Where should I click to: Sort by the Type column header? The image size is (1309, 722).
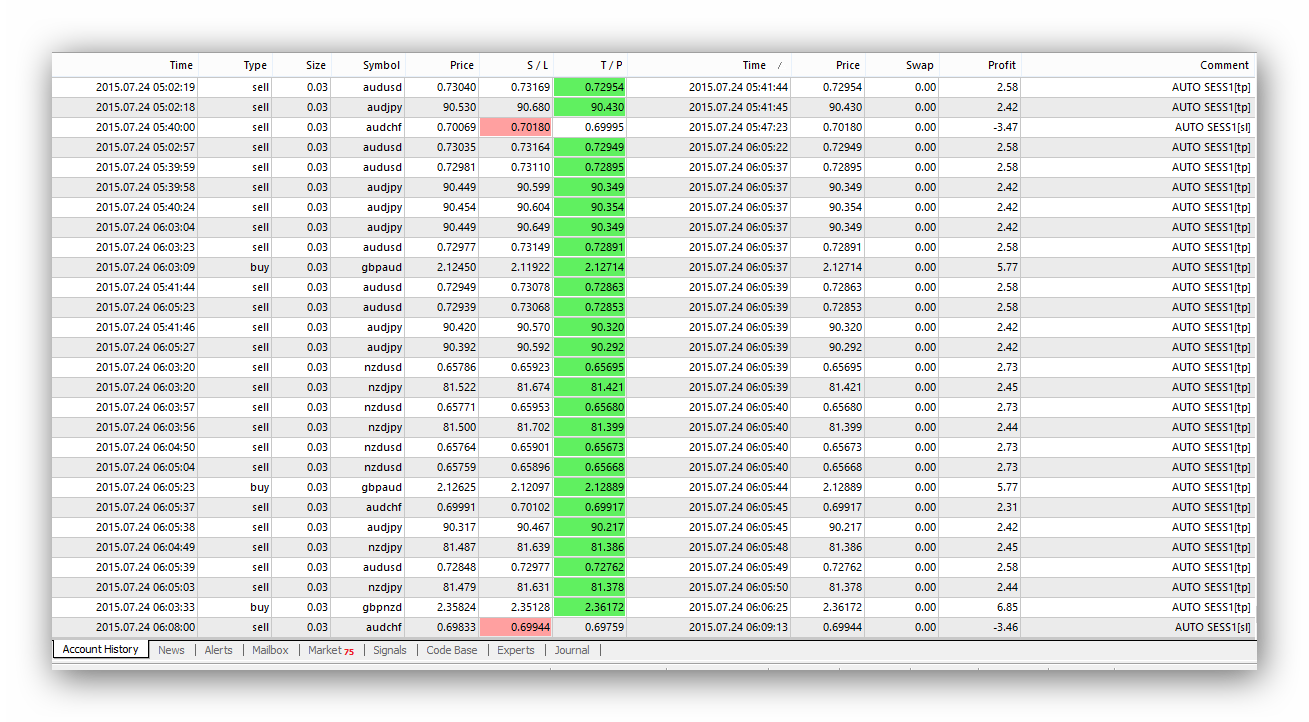coord(235,65)
